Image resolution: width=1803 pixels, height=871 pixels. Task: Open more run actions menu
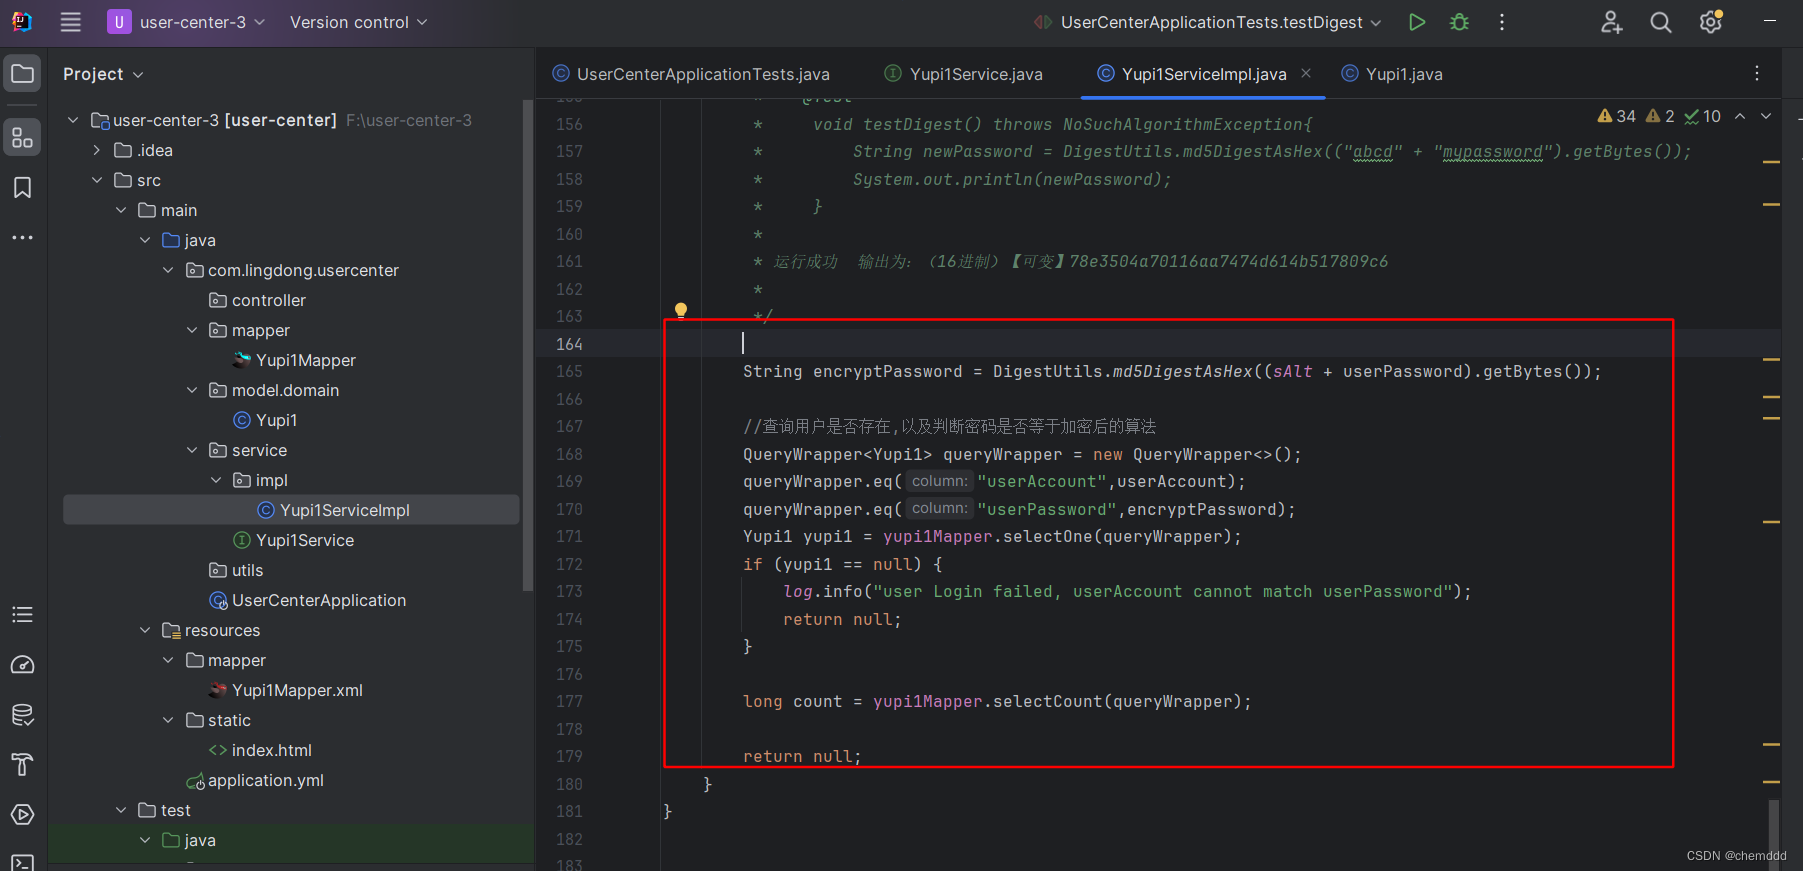[1501, 22]
